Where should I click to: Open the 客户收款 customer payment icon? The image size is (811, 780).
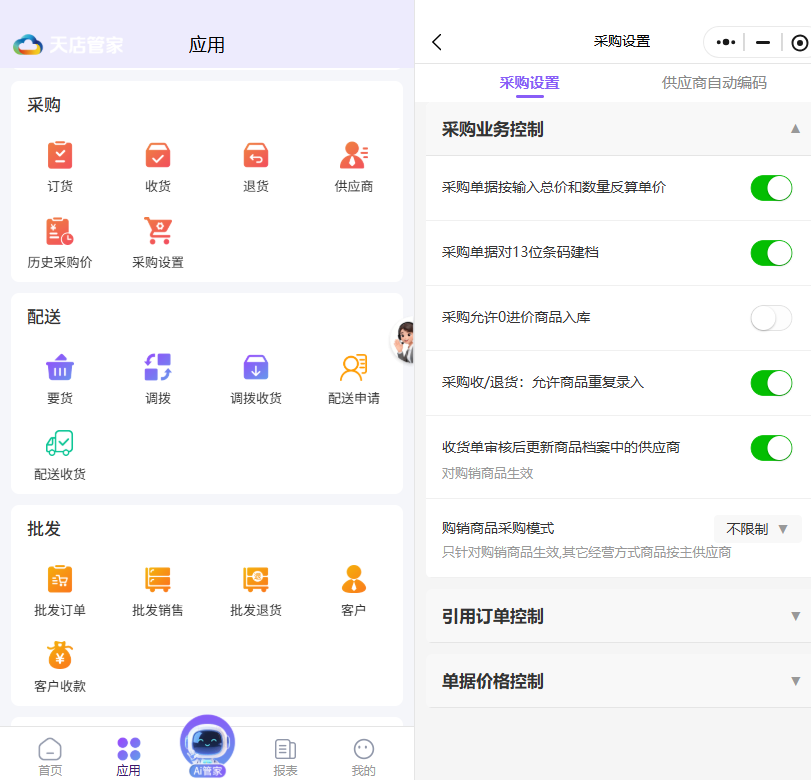pos(60,657)
